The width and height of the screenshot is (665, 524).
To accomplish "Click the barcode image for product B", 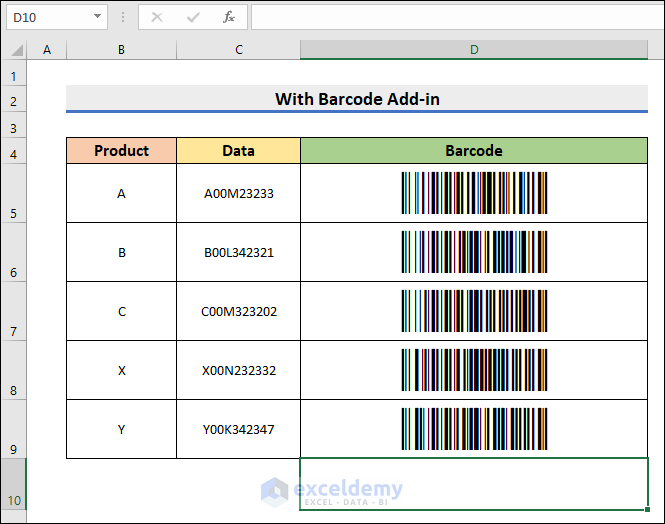I will pos(474,252).
